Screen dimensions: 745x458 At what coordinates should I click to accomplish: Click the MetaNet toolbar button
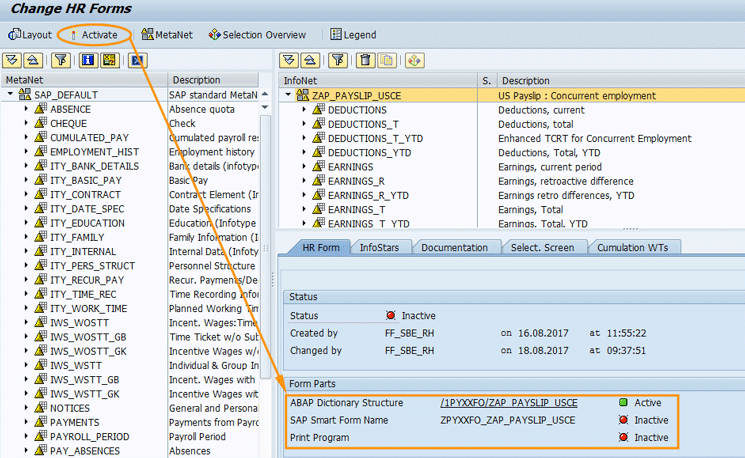(x=167, y=35)
